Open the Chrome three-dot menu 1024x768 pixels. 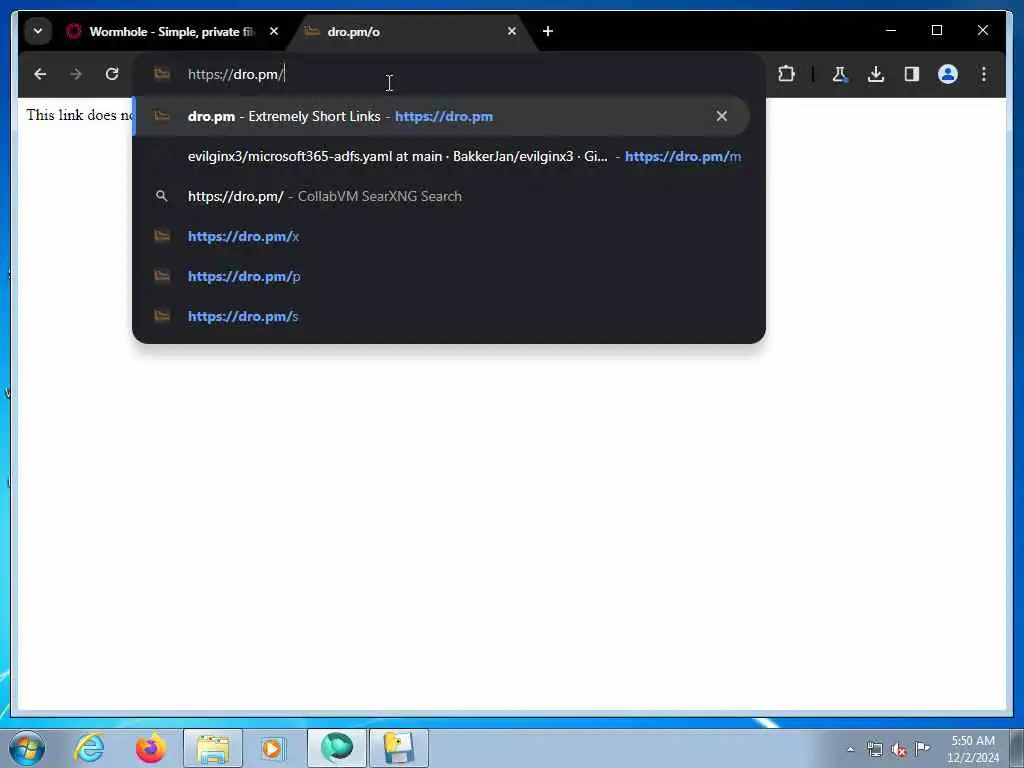984,74
